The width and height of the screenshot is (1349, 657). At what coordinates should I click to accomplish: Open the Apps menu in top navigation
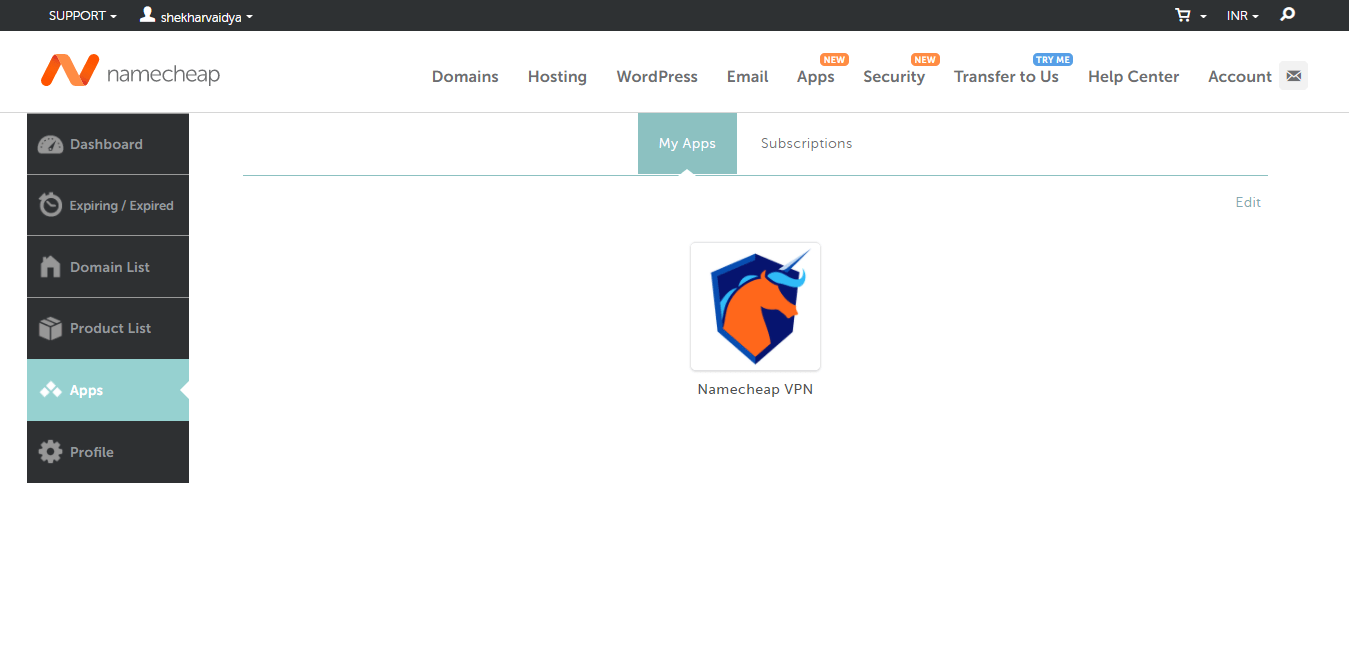pyautogui.click(x=816, y=76)
